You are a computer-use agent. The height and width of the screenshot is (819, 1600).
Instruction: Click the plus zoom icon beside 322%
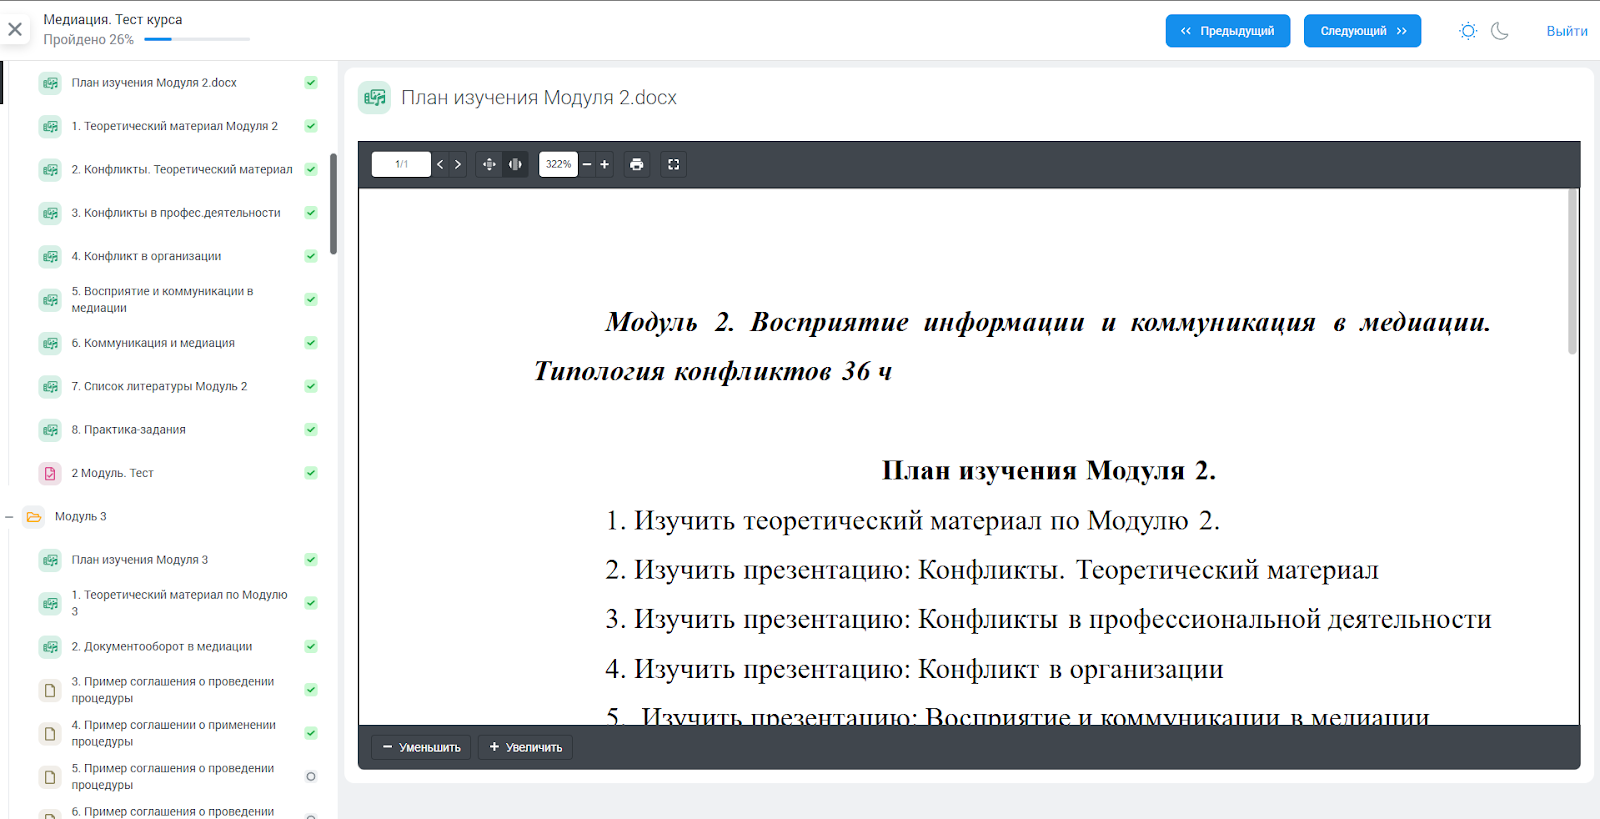click(604, 164)
